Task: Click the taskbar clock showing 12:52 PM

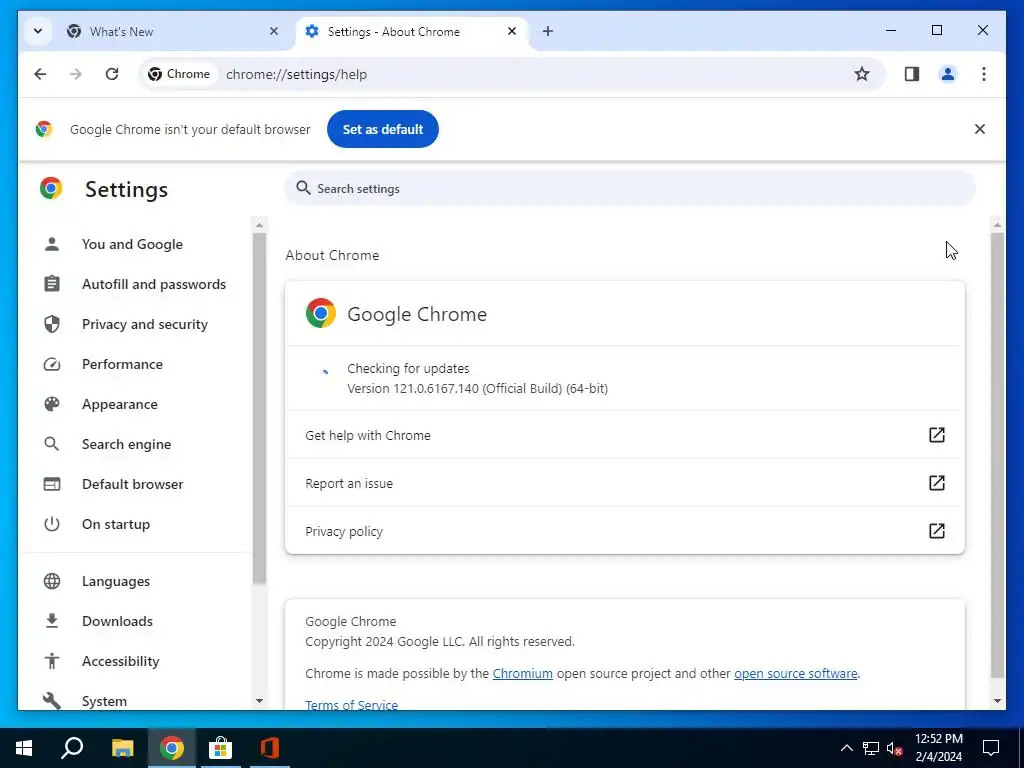Action: click(938, 748)
